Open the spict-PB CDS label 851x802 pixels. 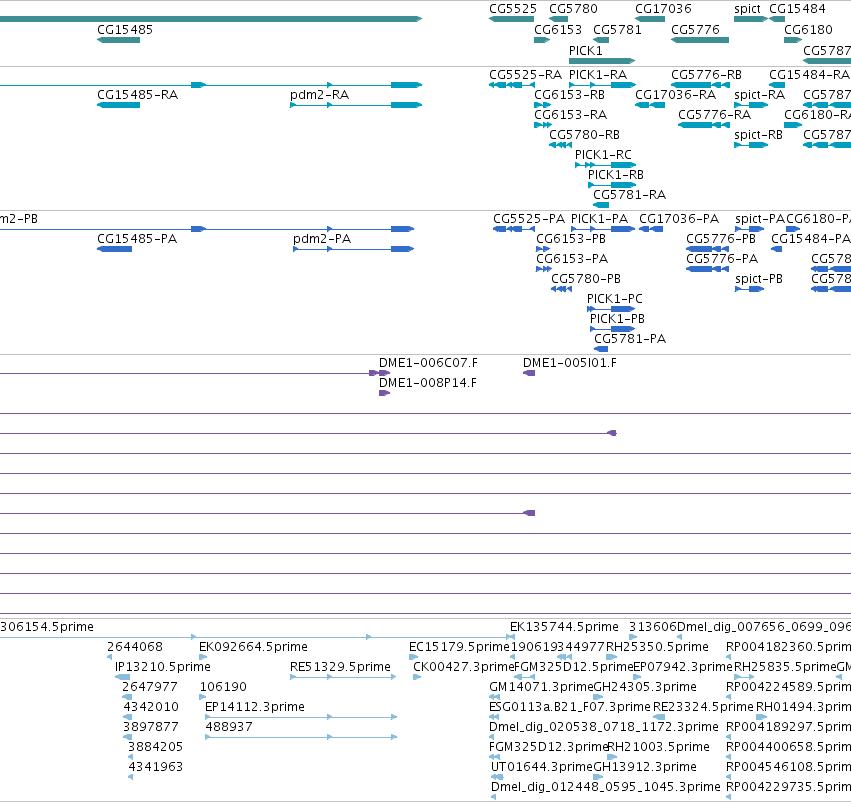(x=759, y=279)
